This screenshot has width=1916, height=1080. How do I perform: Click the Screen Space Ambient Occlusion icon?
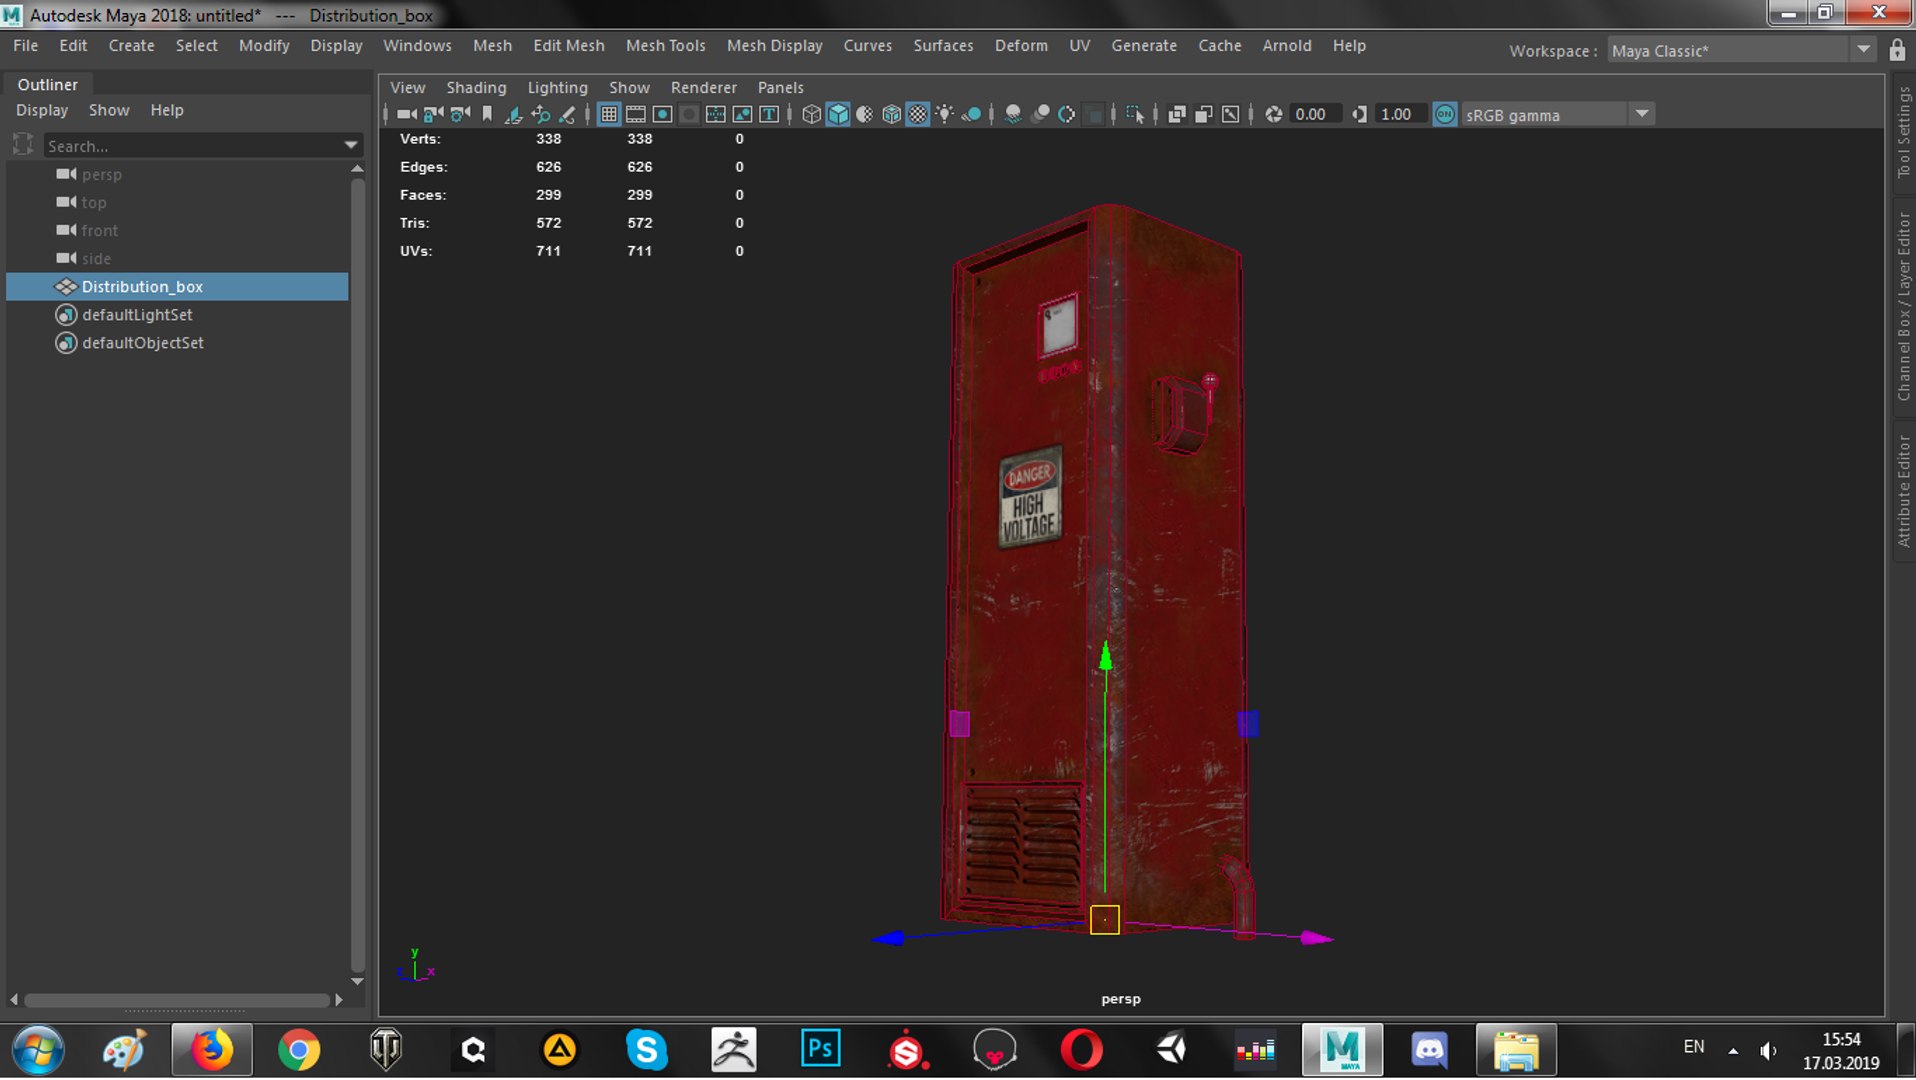point(1013,114)
